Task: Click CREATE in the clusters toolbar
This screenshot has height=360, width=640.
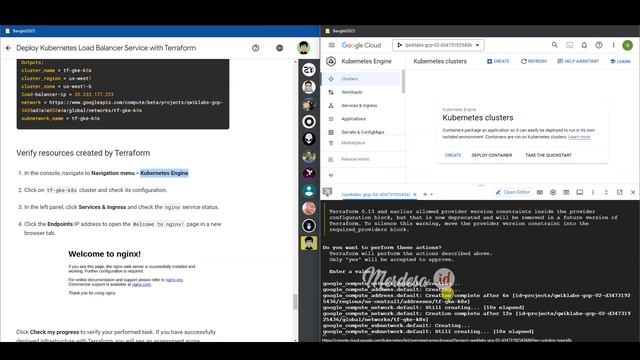Action: [498, 61]
